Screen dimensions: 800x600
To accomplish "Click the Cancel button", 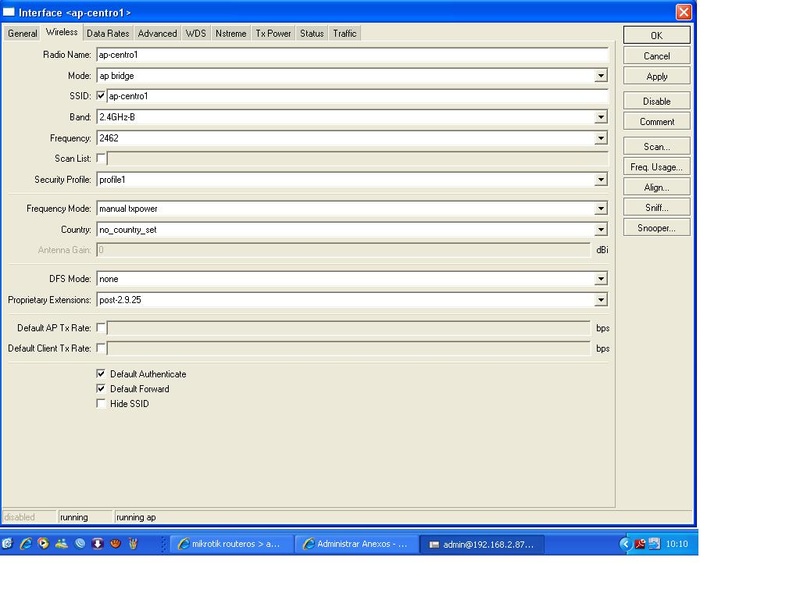I will 657,56.
